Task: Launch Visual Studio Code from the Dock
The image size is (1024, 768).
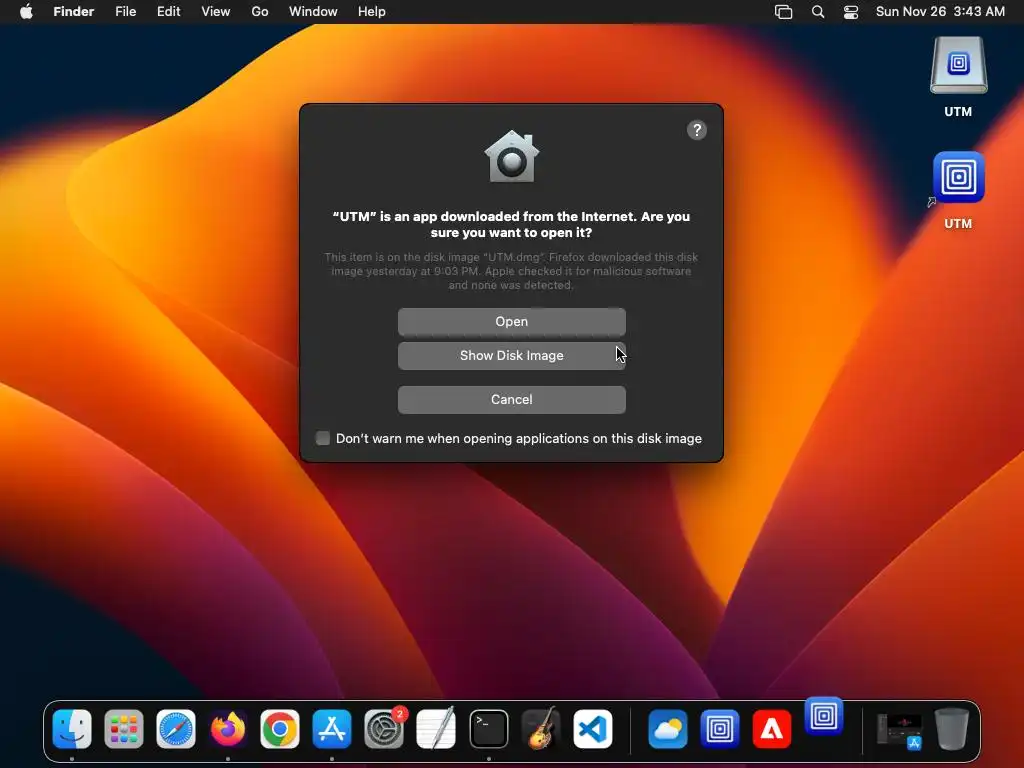Action: [x=593, y=728]
